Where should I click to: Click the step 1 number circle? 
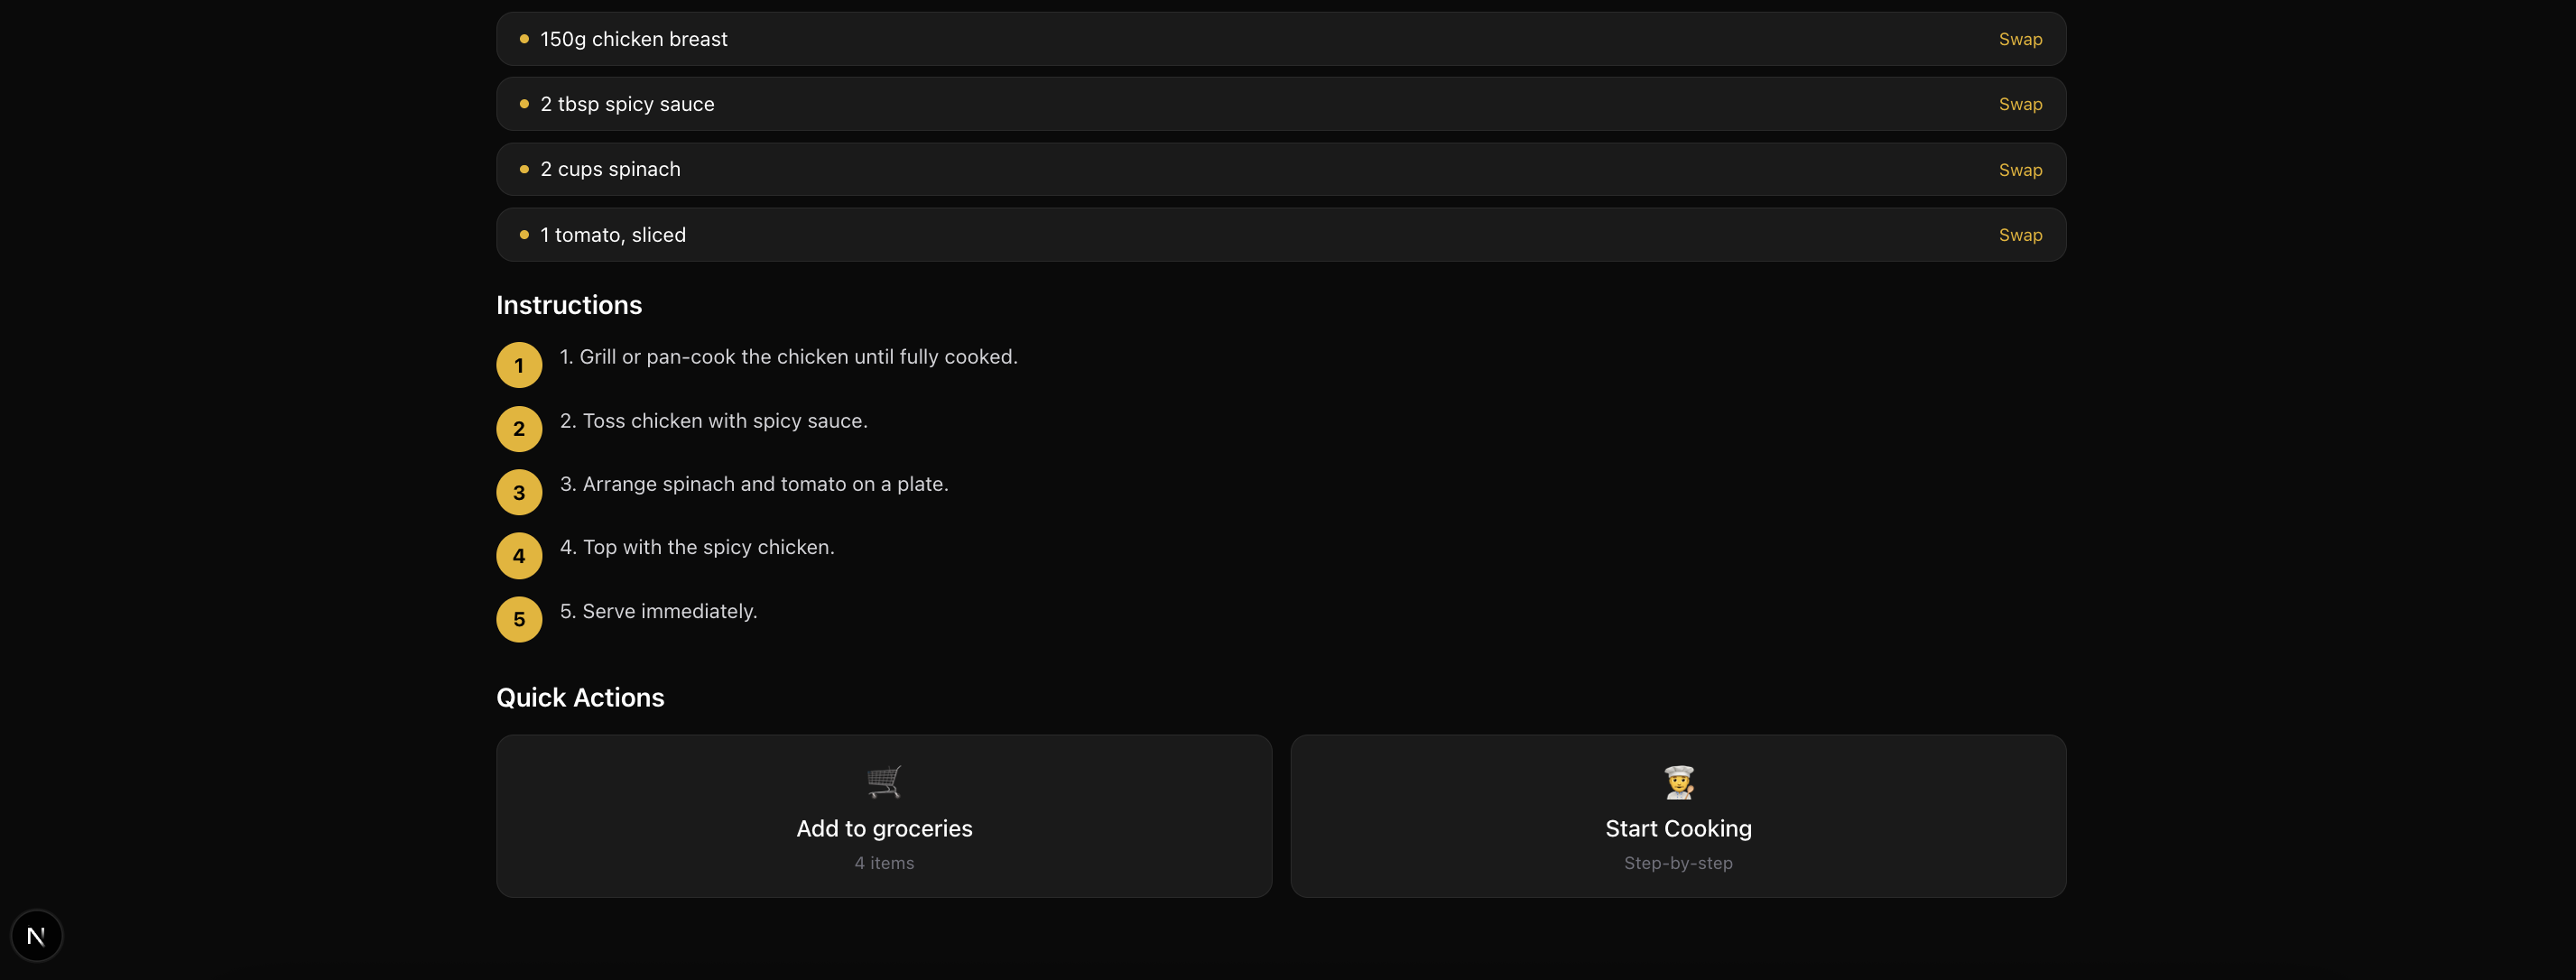point(519,365)
